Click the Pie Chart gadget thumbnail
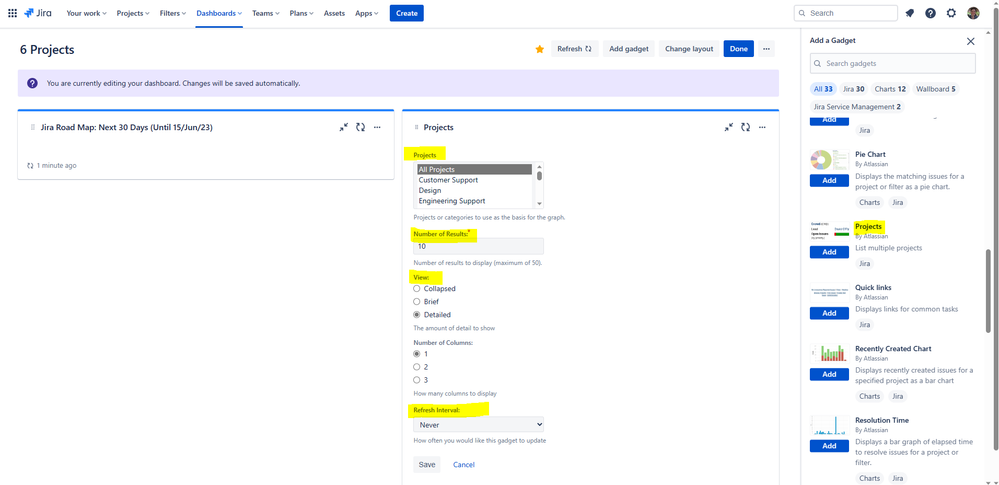Viewport: 999px width, 485px height. coord(830,160)
